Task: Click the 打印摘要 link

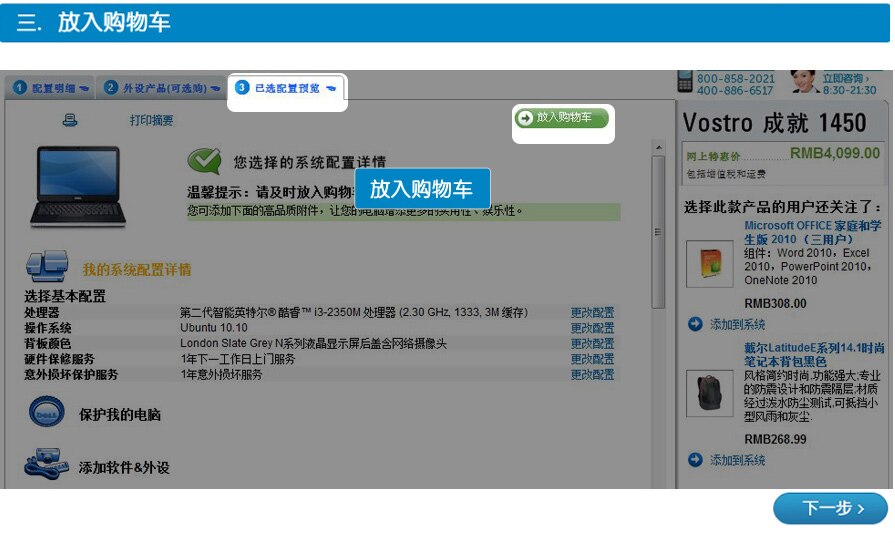Action: (x=151, y=120)
